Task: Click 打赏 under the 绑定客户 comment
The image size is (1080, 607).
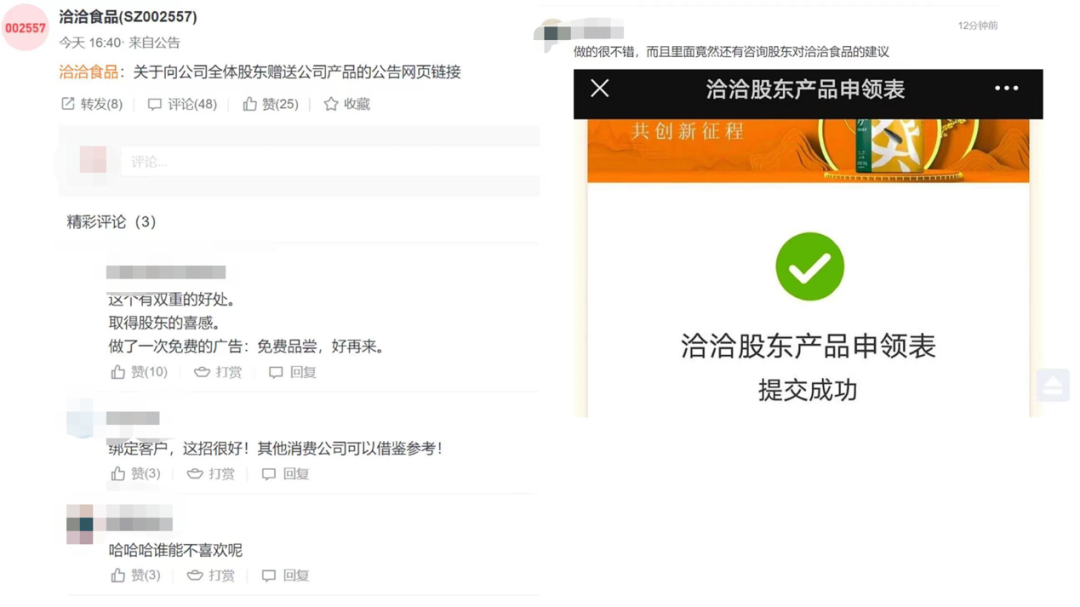Action: [x=211, y=473]
